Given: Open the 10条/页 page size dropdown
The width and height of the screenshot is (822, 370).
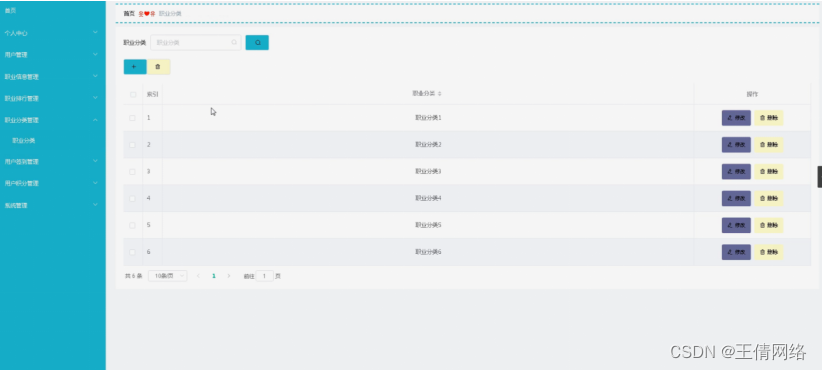Looking at the screenshot, I should 168,276.
